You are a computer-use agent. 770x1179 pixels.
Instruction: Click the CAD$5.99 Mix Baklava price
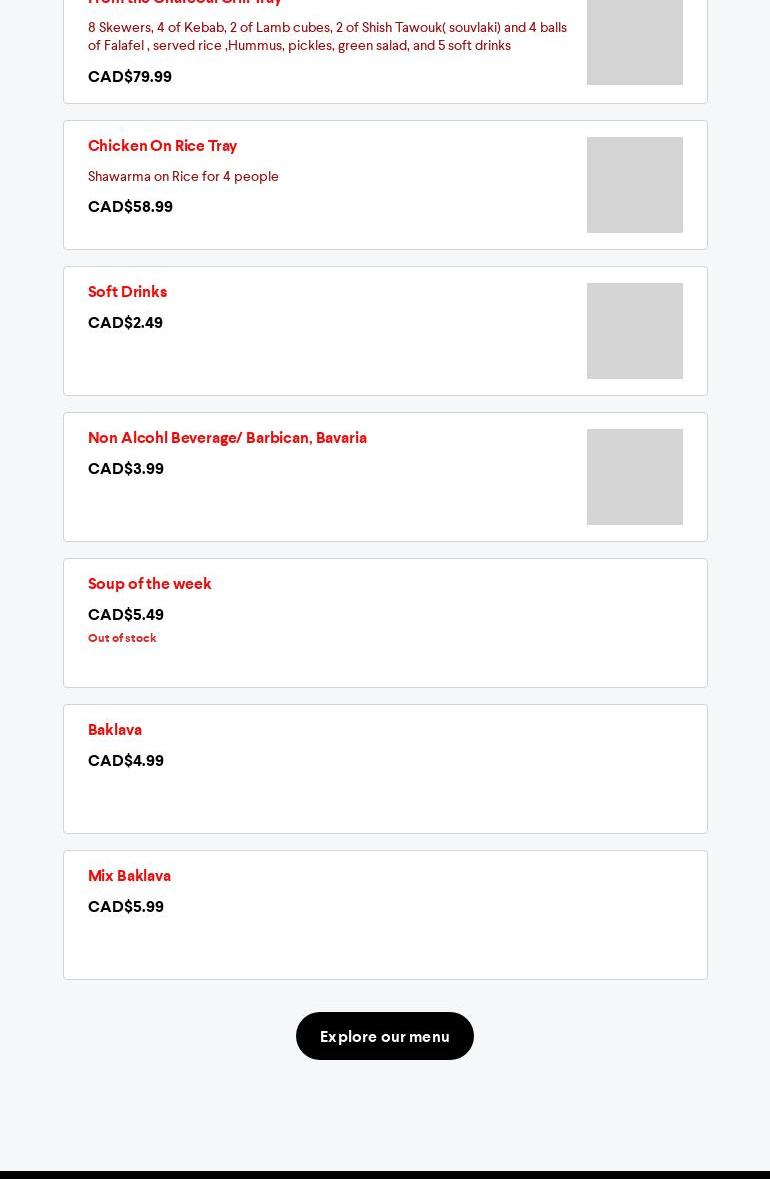[x=126, y=907]
